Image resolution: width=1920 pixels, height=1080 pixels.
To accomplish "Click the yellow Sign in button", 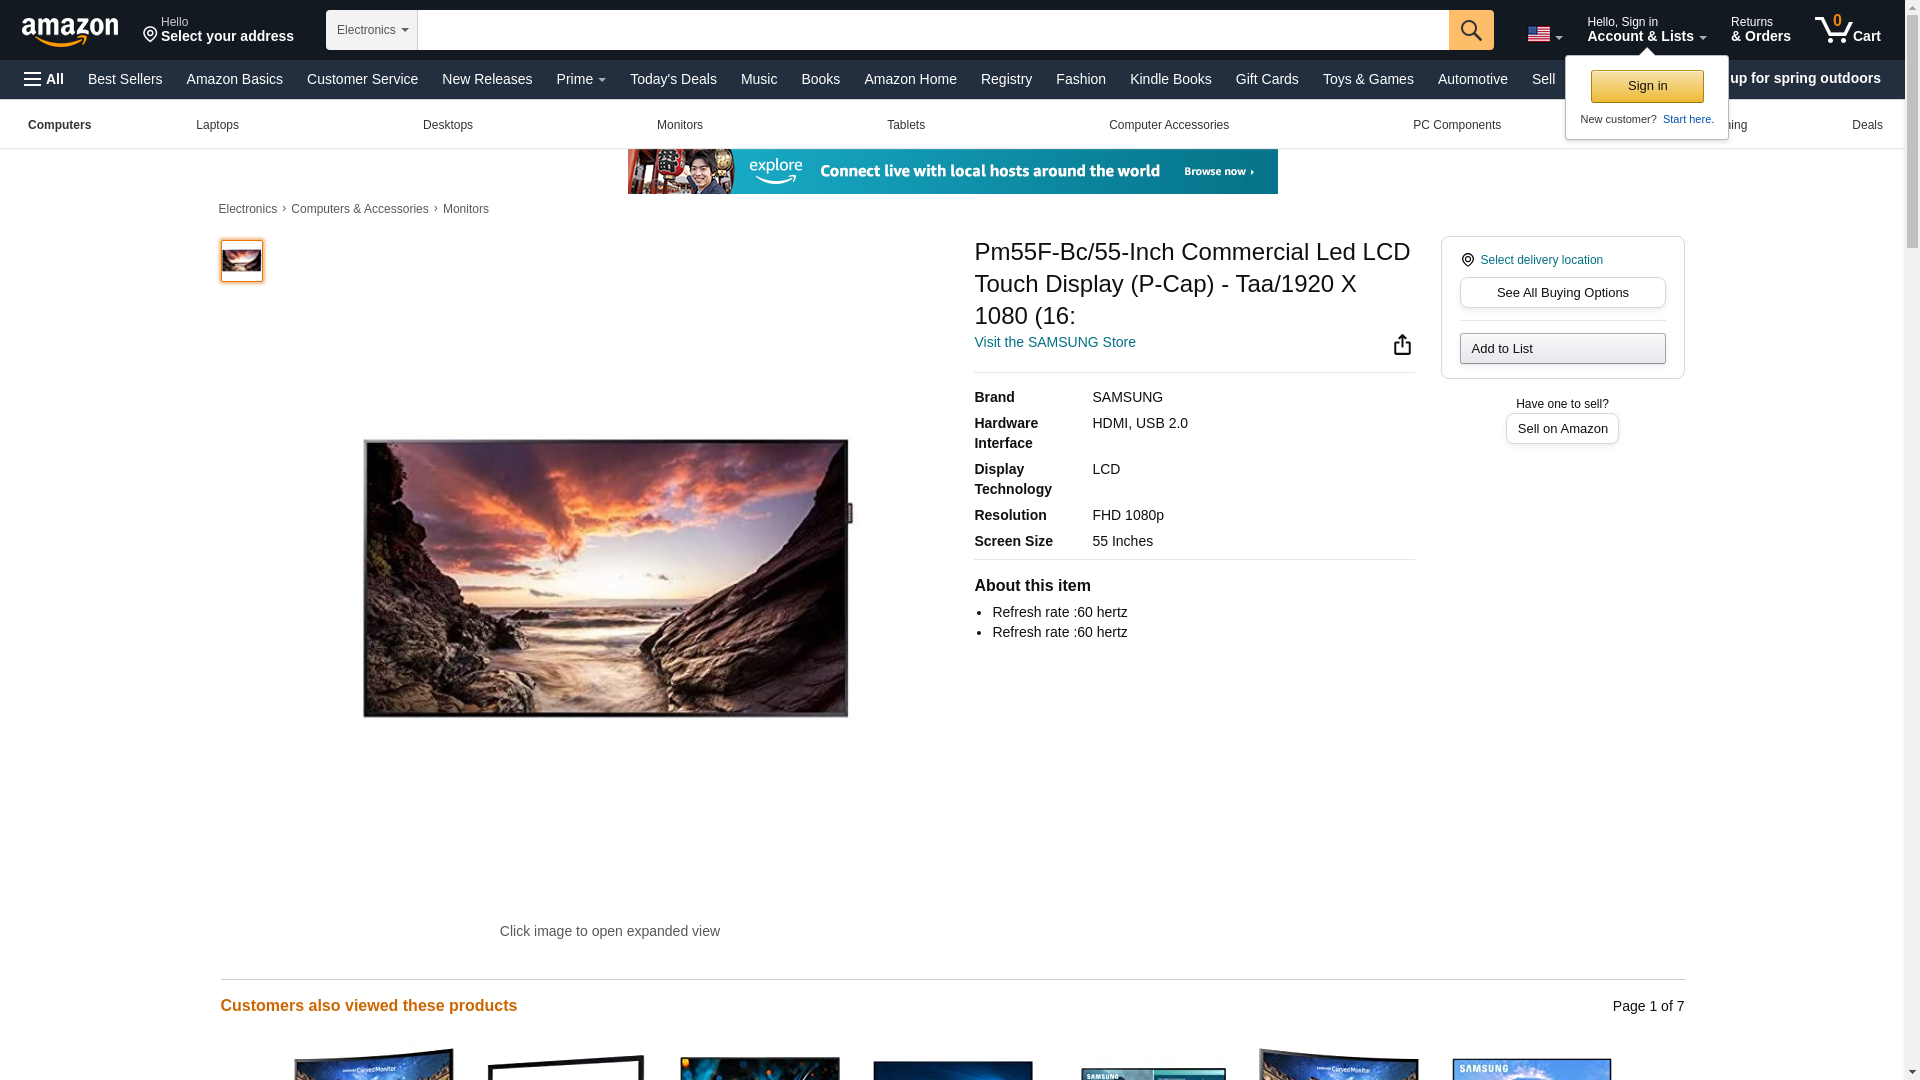I will pos(1646,86).
